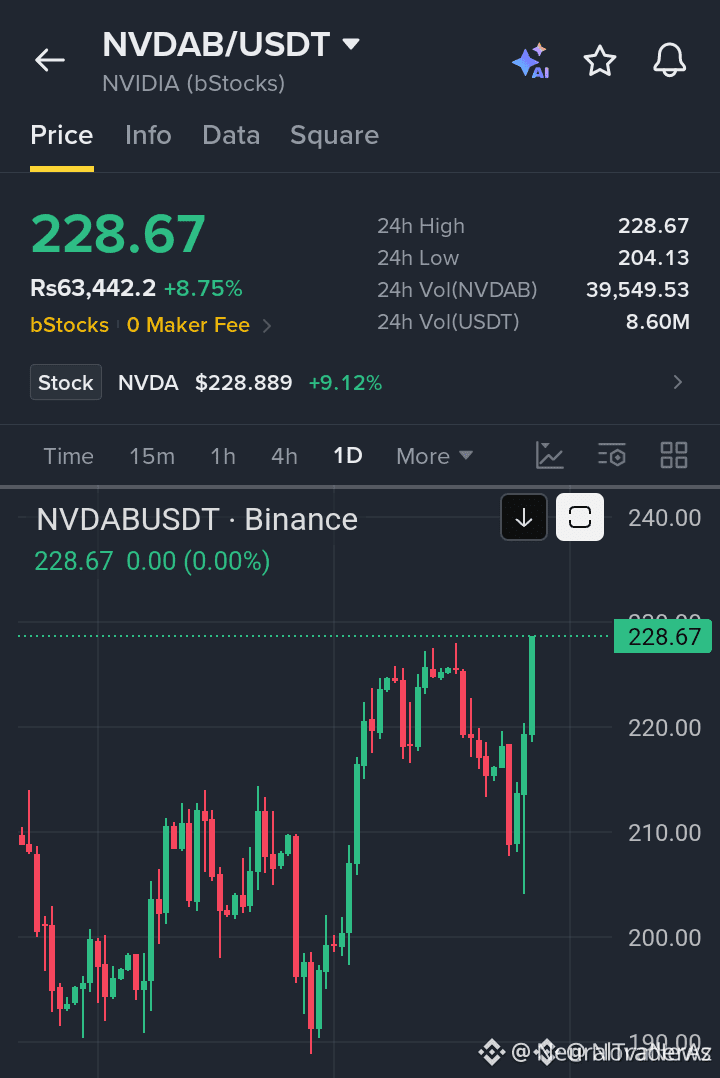Open the grid layout icon
This screenshot has width=720, height=1078.
(674, 455)
